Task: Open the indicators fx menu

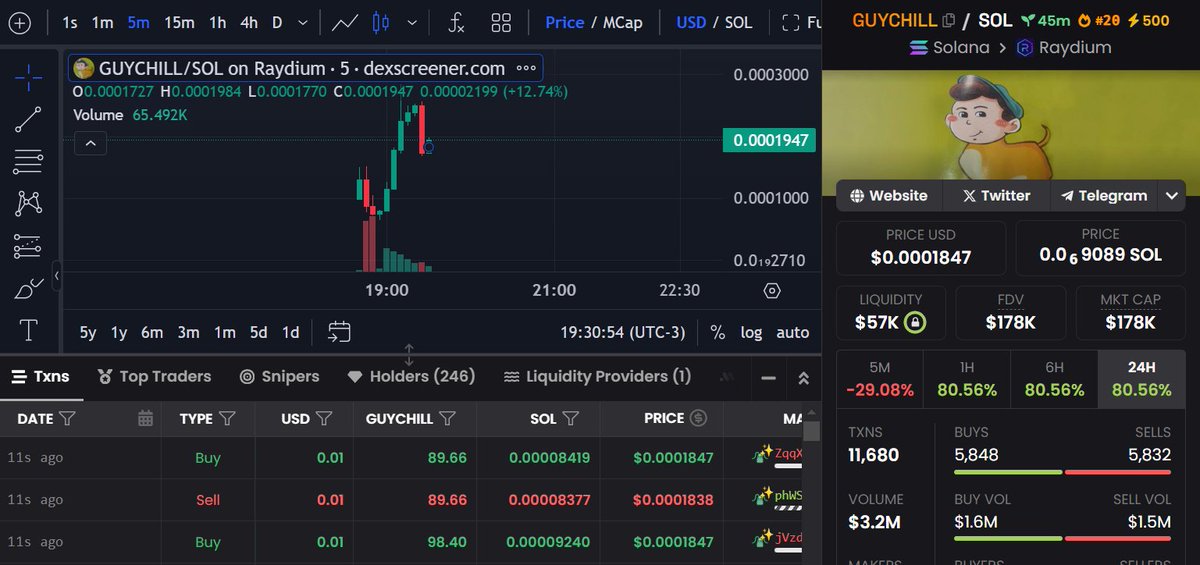Action: coord(456,22)
